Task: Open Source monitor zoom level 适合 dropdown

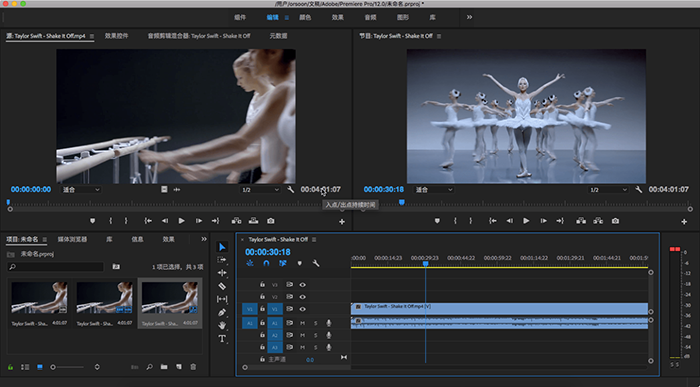Action: point(81,190)
